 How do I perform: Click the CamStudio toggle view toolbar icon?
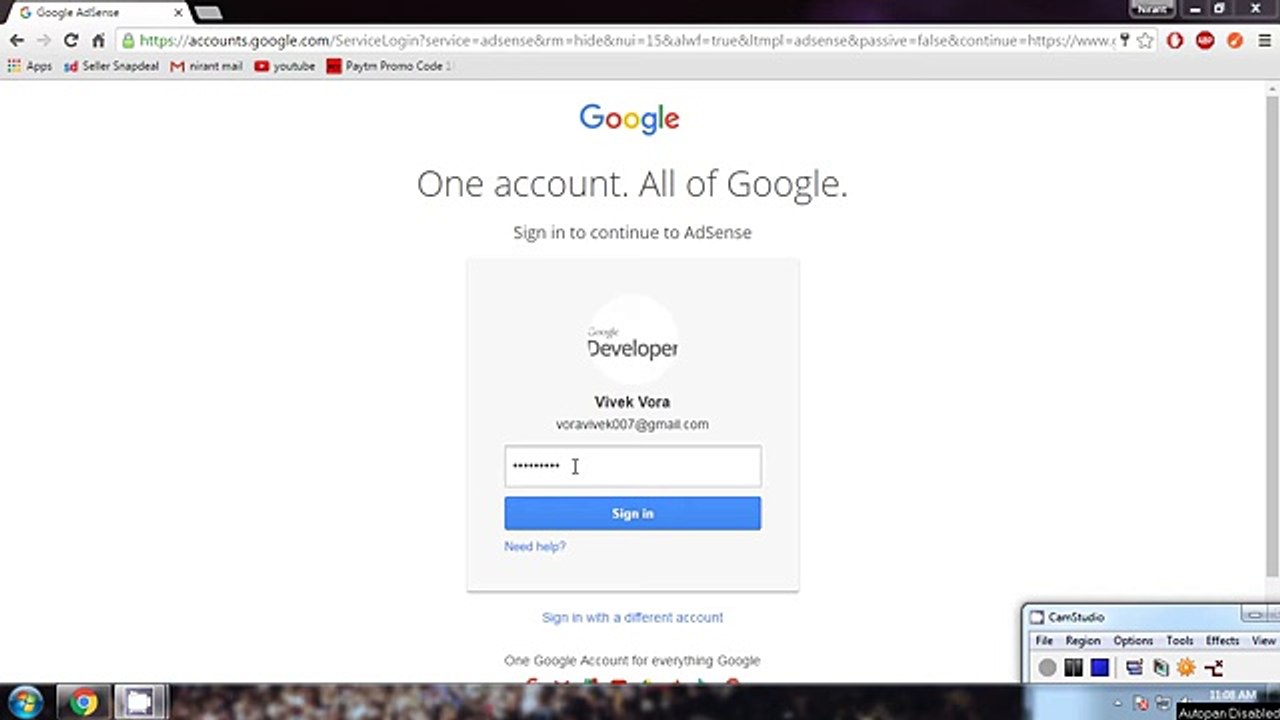click(1134, 668)
